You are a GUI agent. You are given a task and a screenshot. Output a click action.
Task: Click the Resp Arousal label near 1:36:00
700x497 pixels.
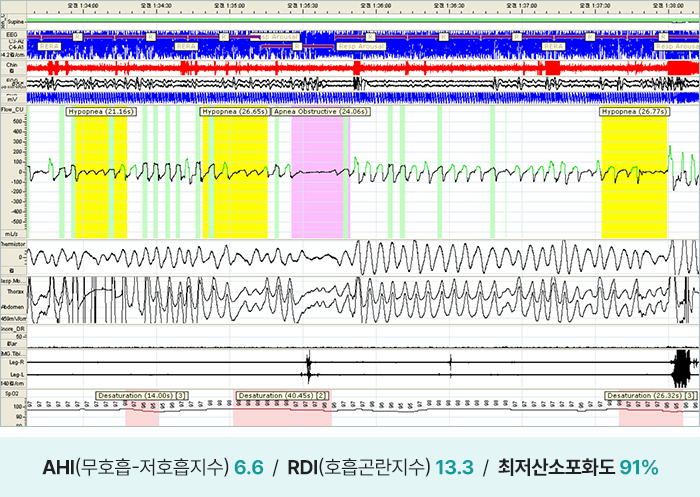point(361,46)
